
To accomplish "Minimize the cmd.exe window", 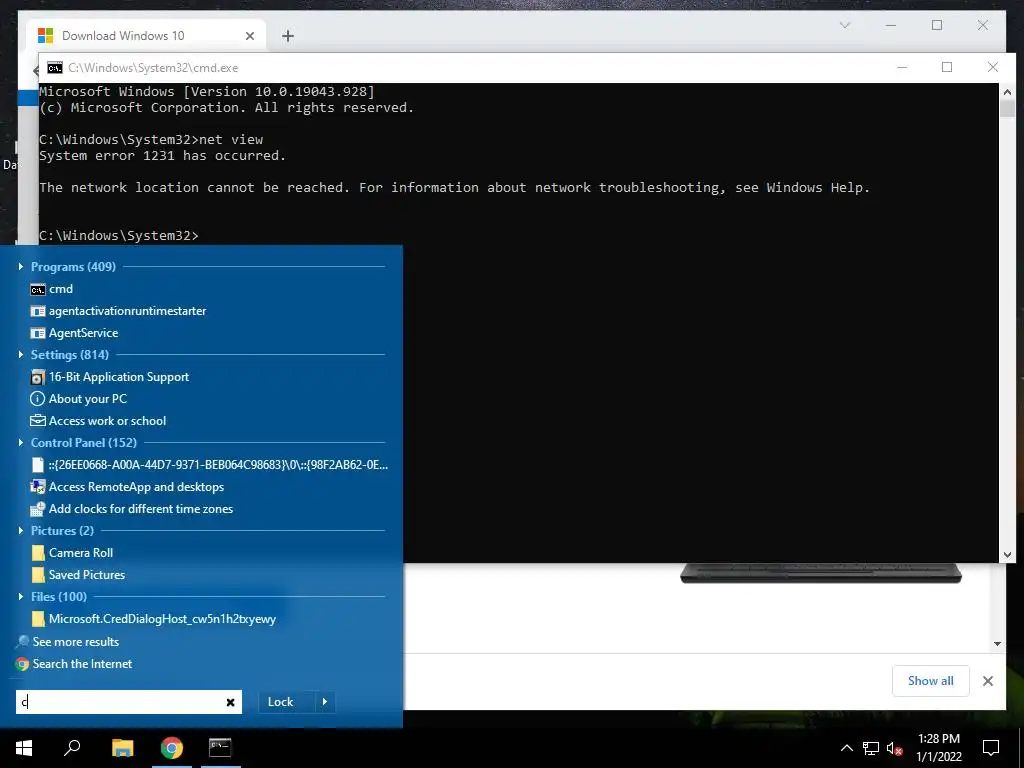I will point(902,67).
